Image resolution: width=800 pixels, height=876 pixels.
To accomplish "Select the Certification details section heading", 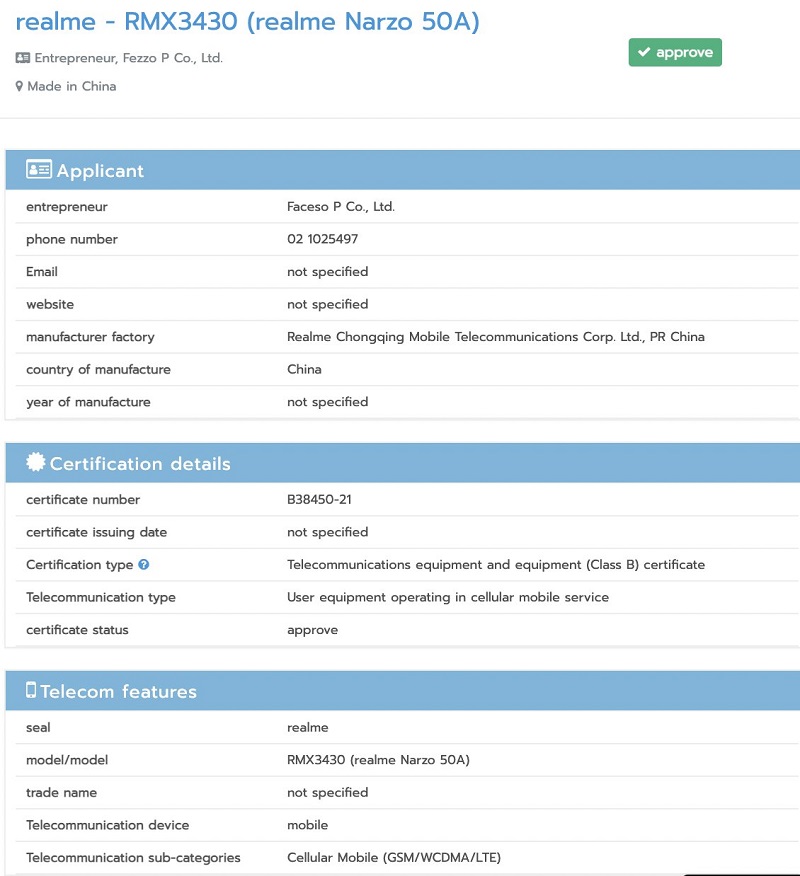I will tap(140, 464).
